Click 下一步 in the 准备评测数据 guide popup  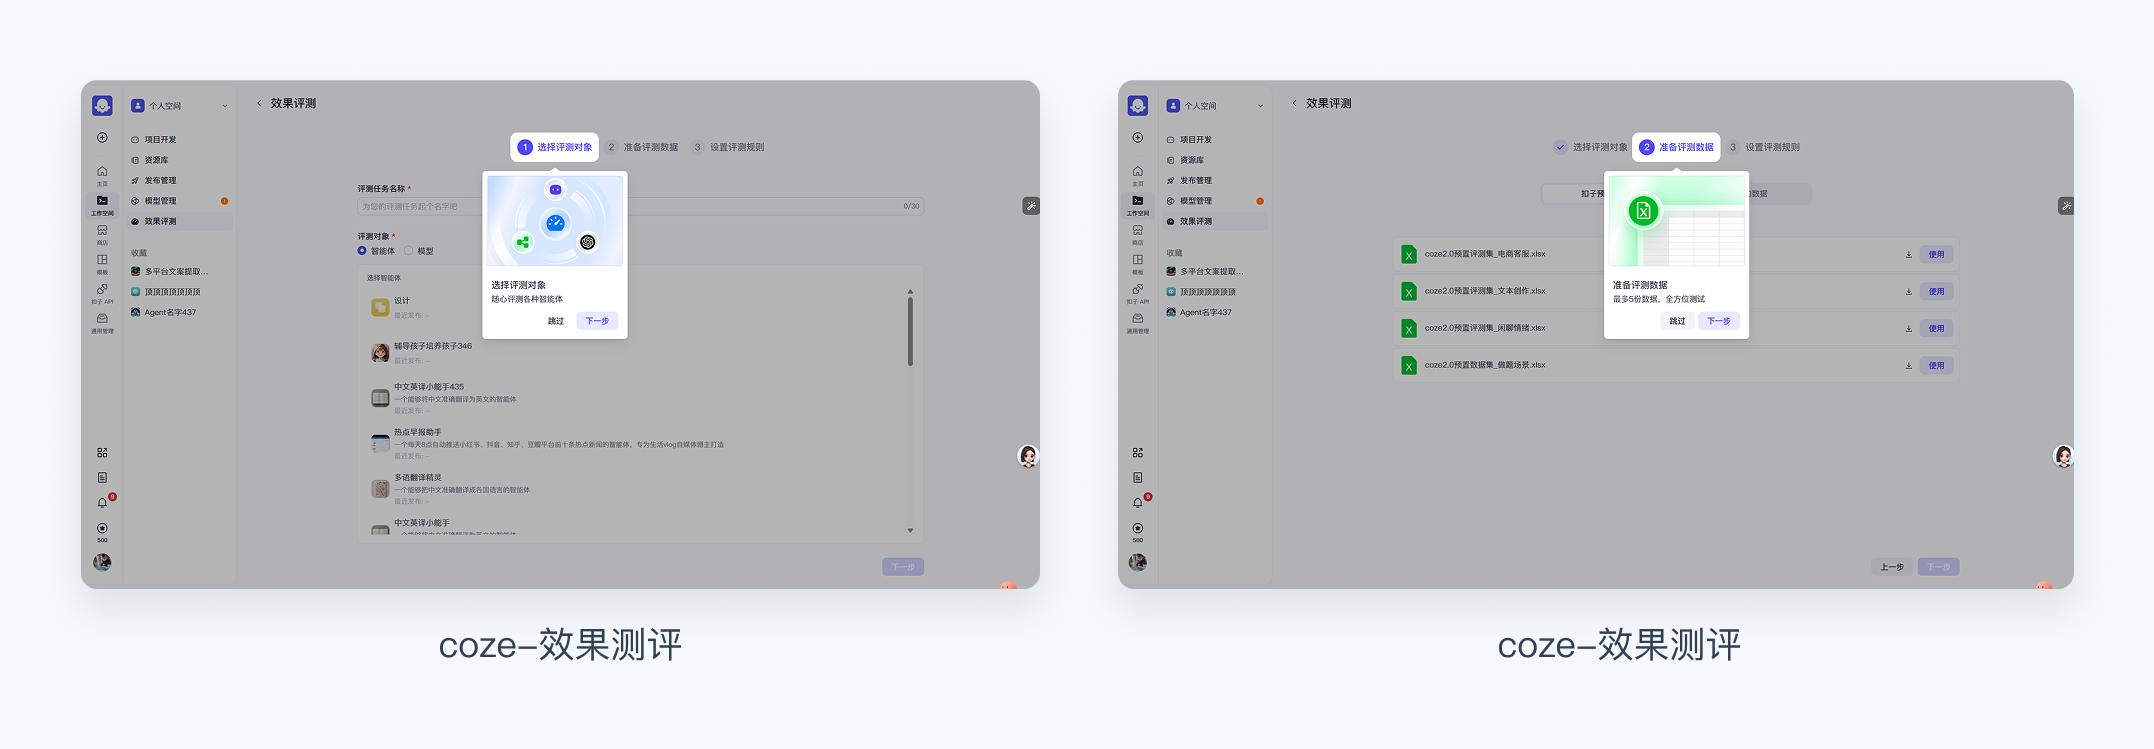[1719, 321]
